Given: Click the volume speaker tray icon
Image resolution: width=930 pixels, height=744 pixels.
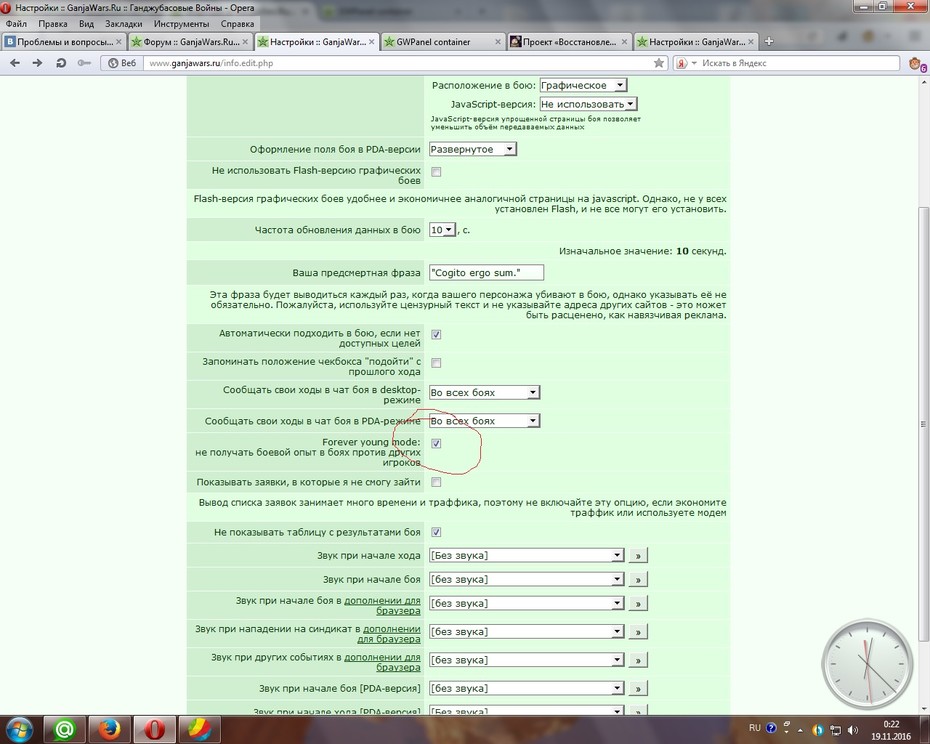Looking at the screenshot, I should pos(853,730).
